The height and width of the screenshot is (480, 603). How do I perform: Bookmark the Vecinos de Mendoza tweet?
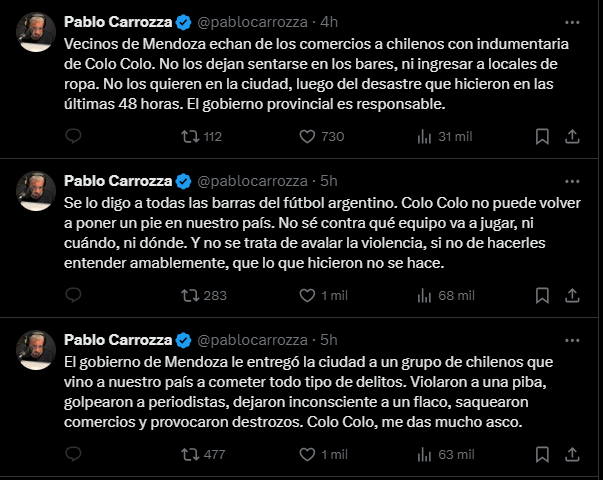[542, 137]
